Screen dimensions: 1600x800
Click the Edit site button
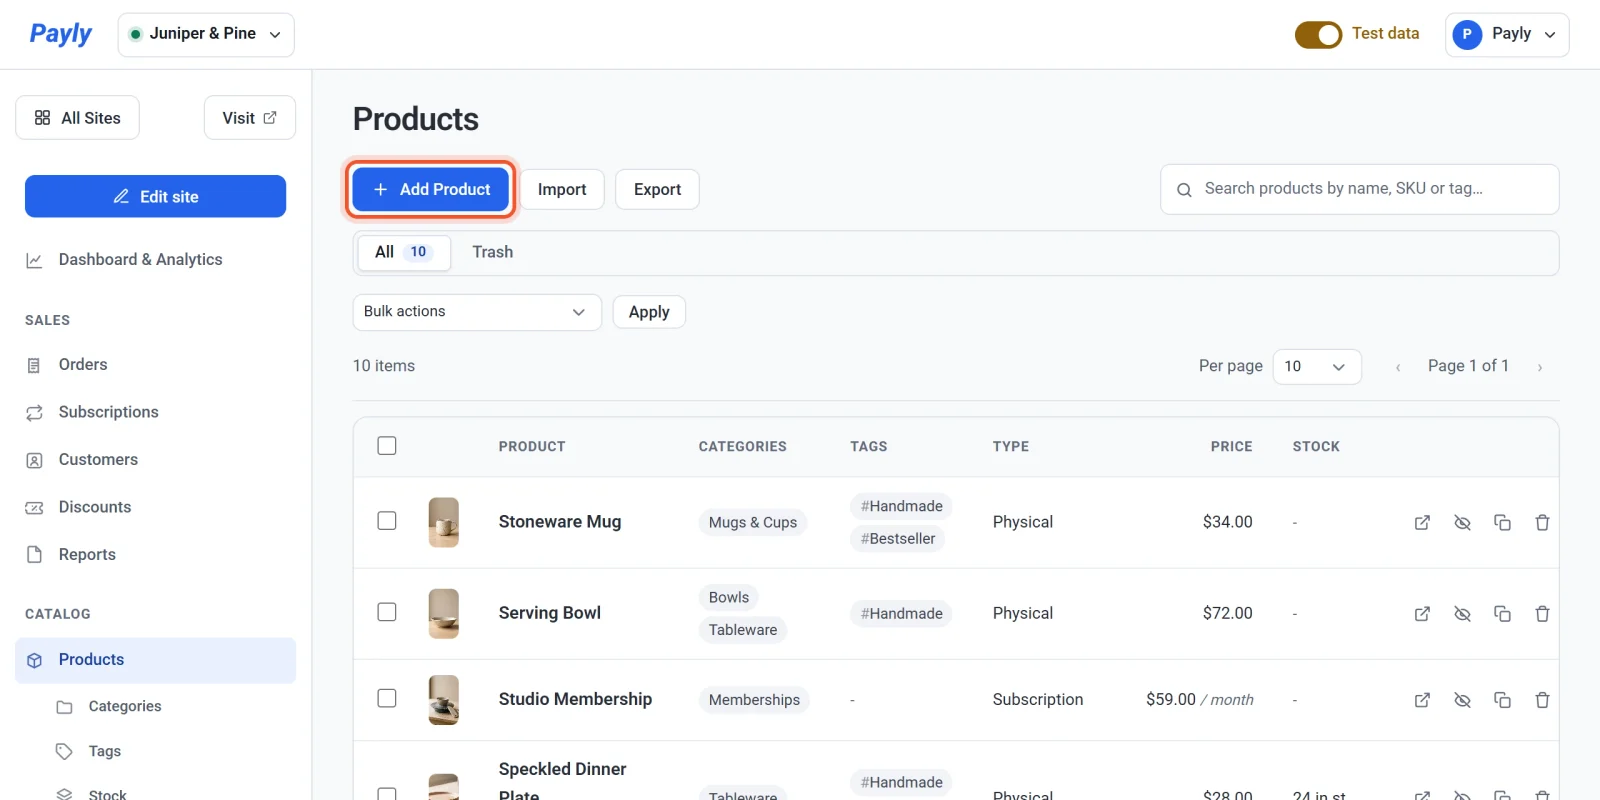(156, 196)
